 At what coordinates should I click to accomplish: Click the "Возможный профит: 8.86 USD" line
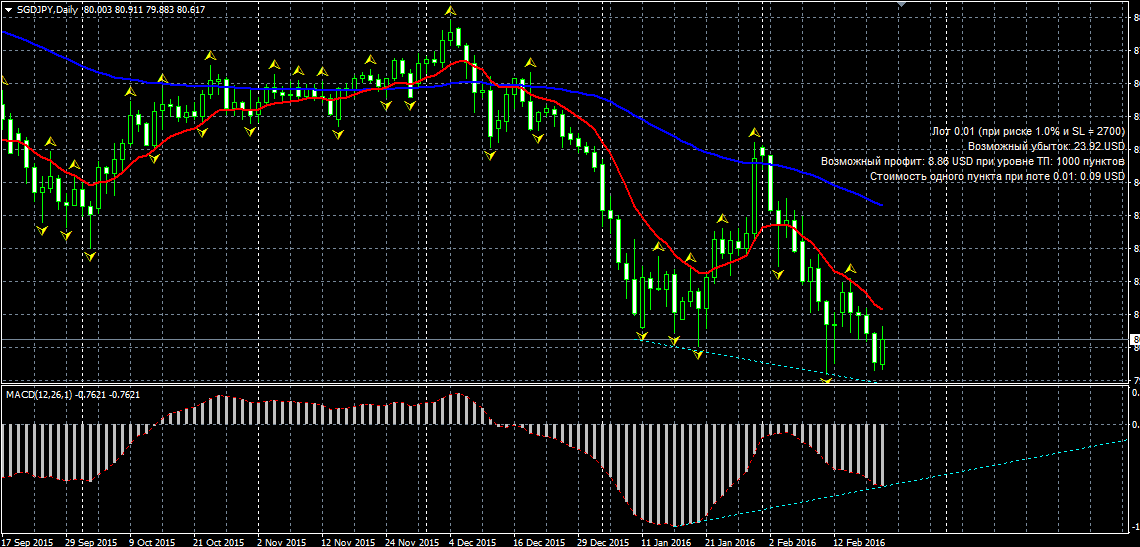(973, 161)
